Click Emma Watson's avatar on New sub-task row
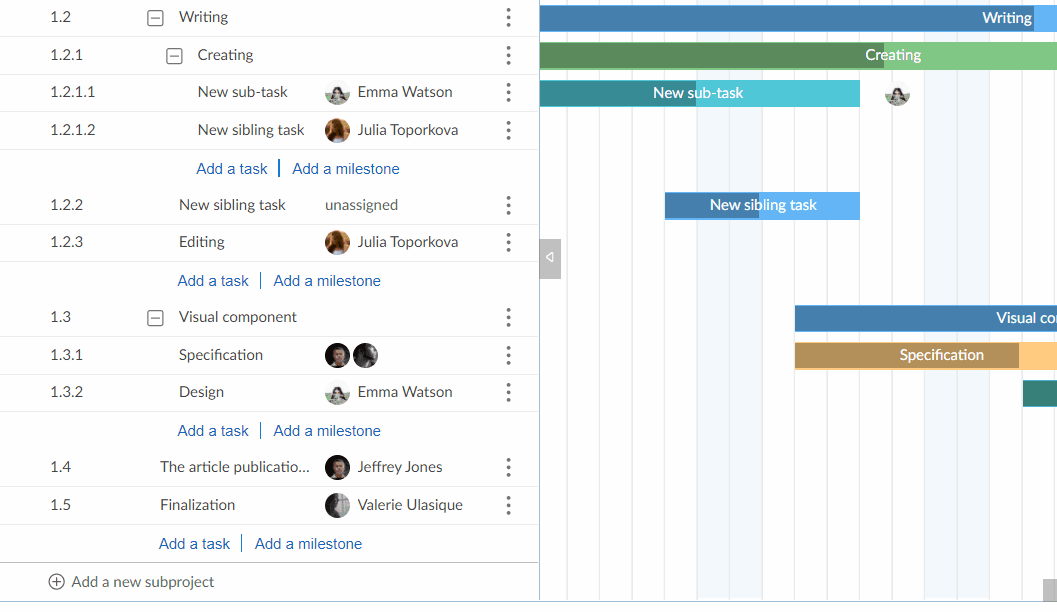Screen dimensions: 1057x612 (337, 92)
